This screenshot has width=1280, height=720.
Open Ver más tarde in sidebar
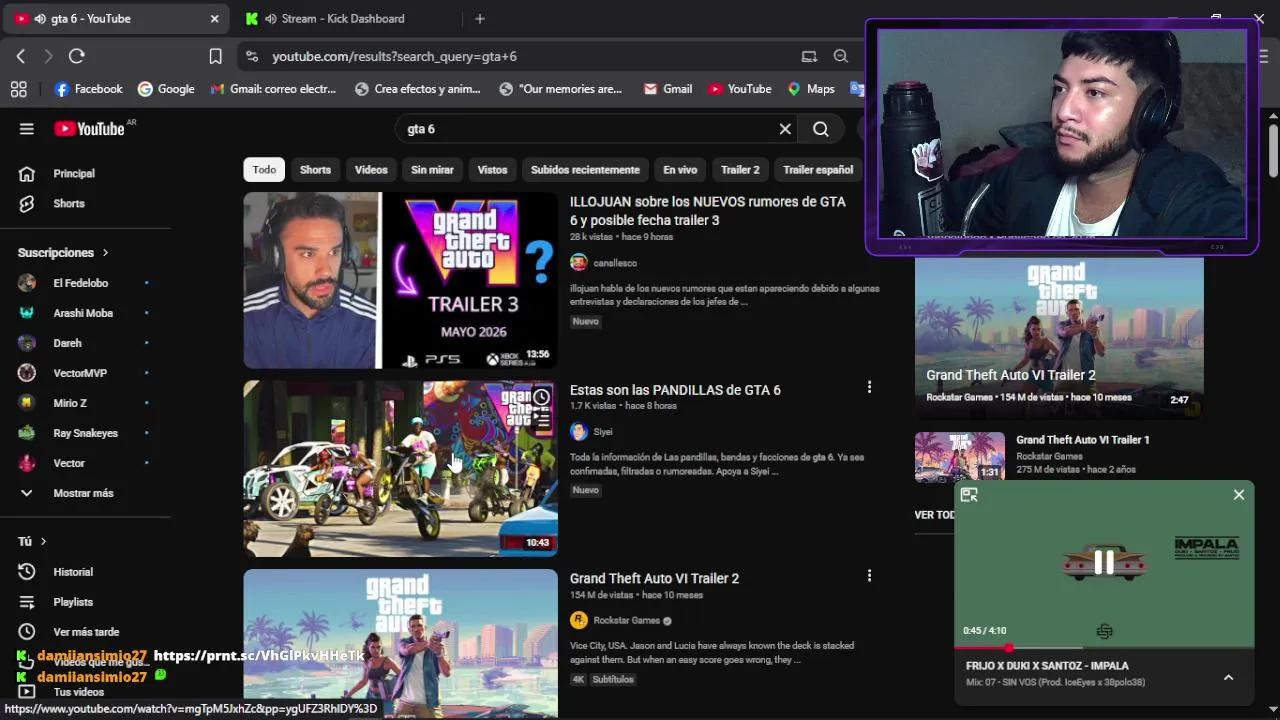[x=85, y=631]
